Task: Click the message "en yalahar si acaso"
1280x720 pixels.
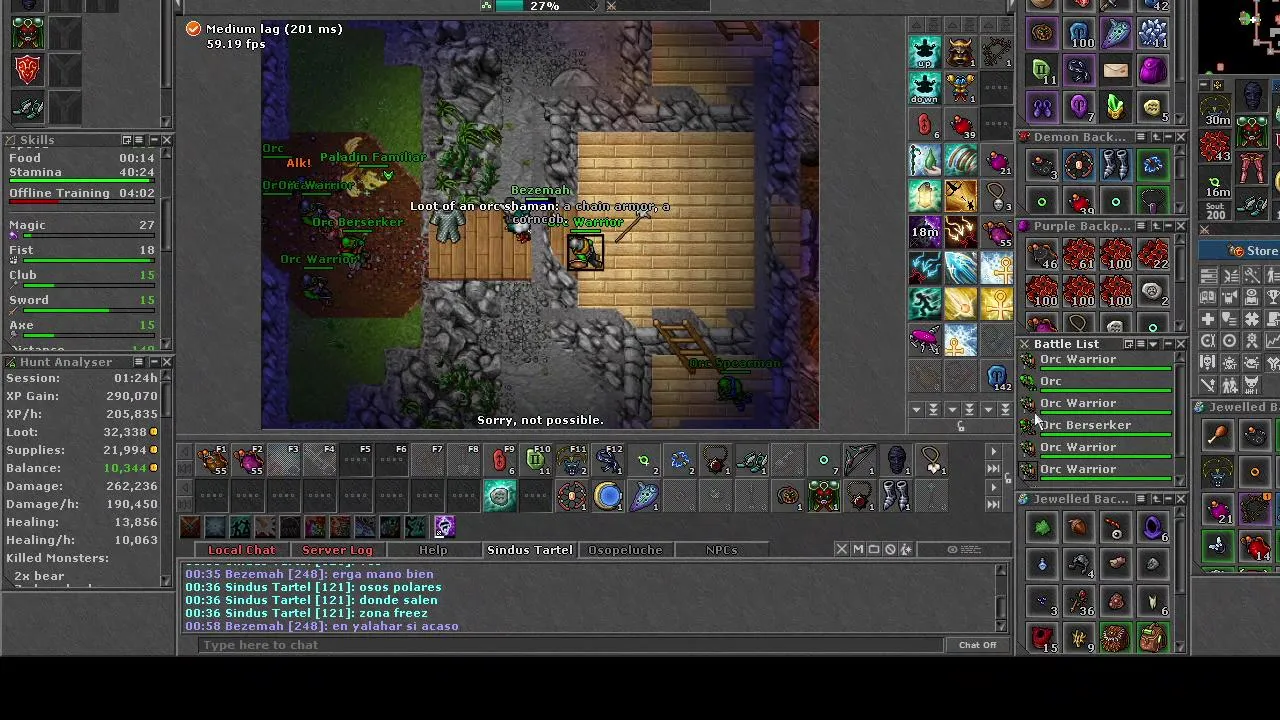Action: click(x=395, y=626)
